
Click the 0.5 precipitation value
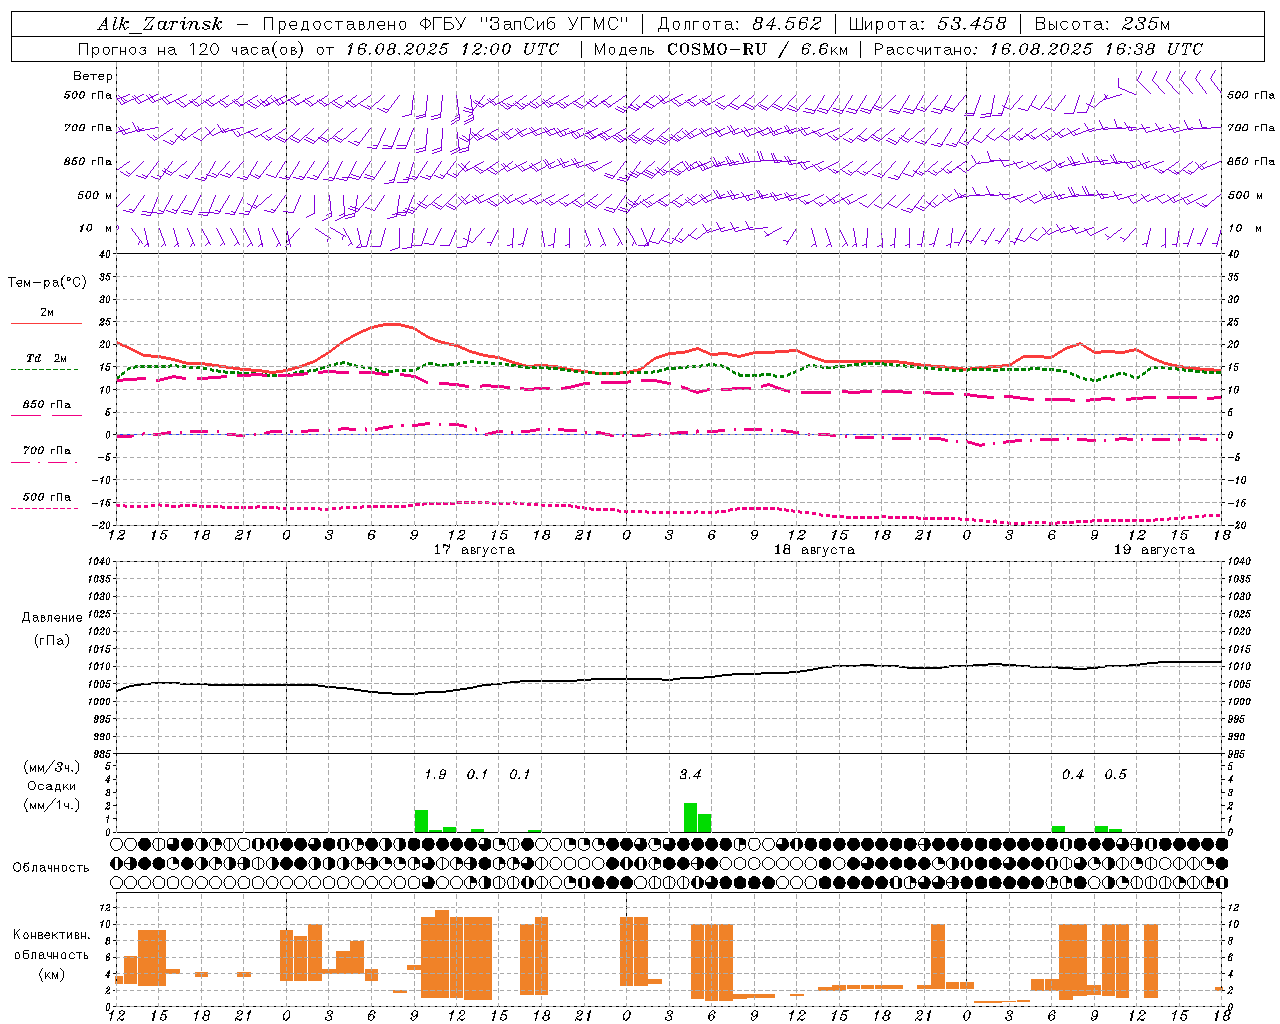(1115, 774)
